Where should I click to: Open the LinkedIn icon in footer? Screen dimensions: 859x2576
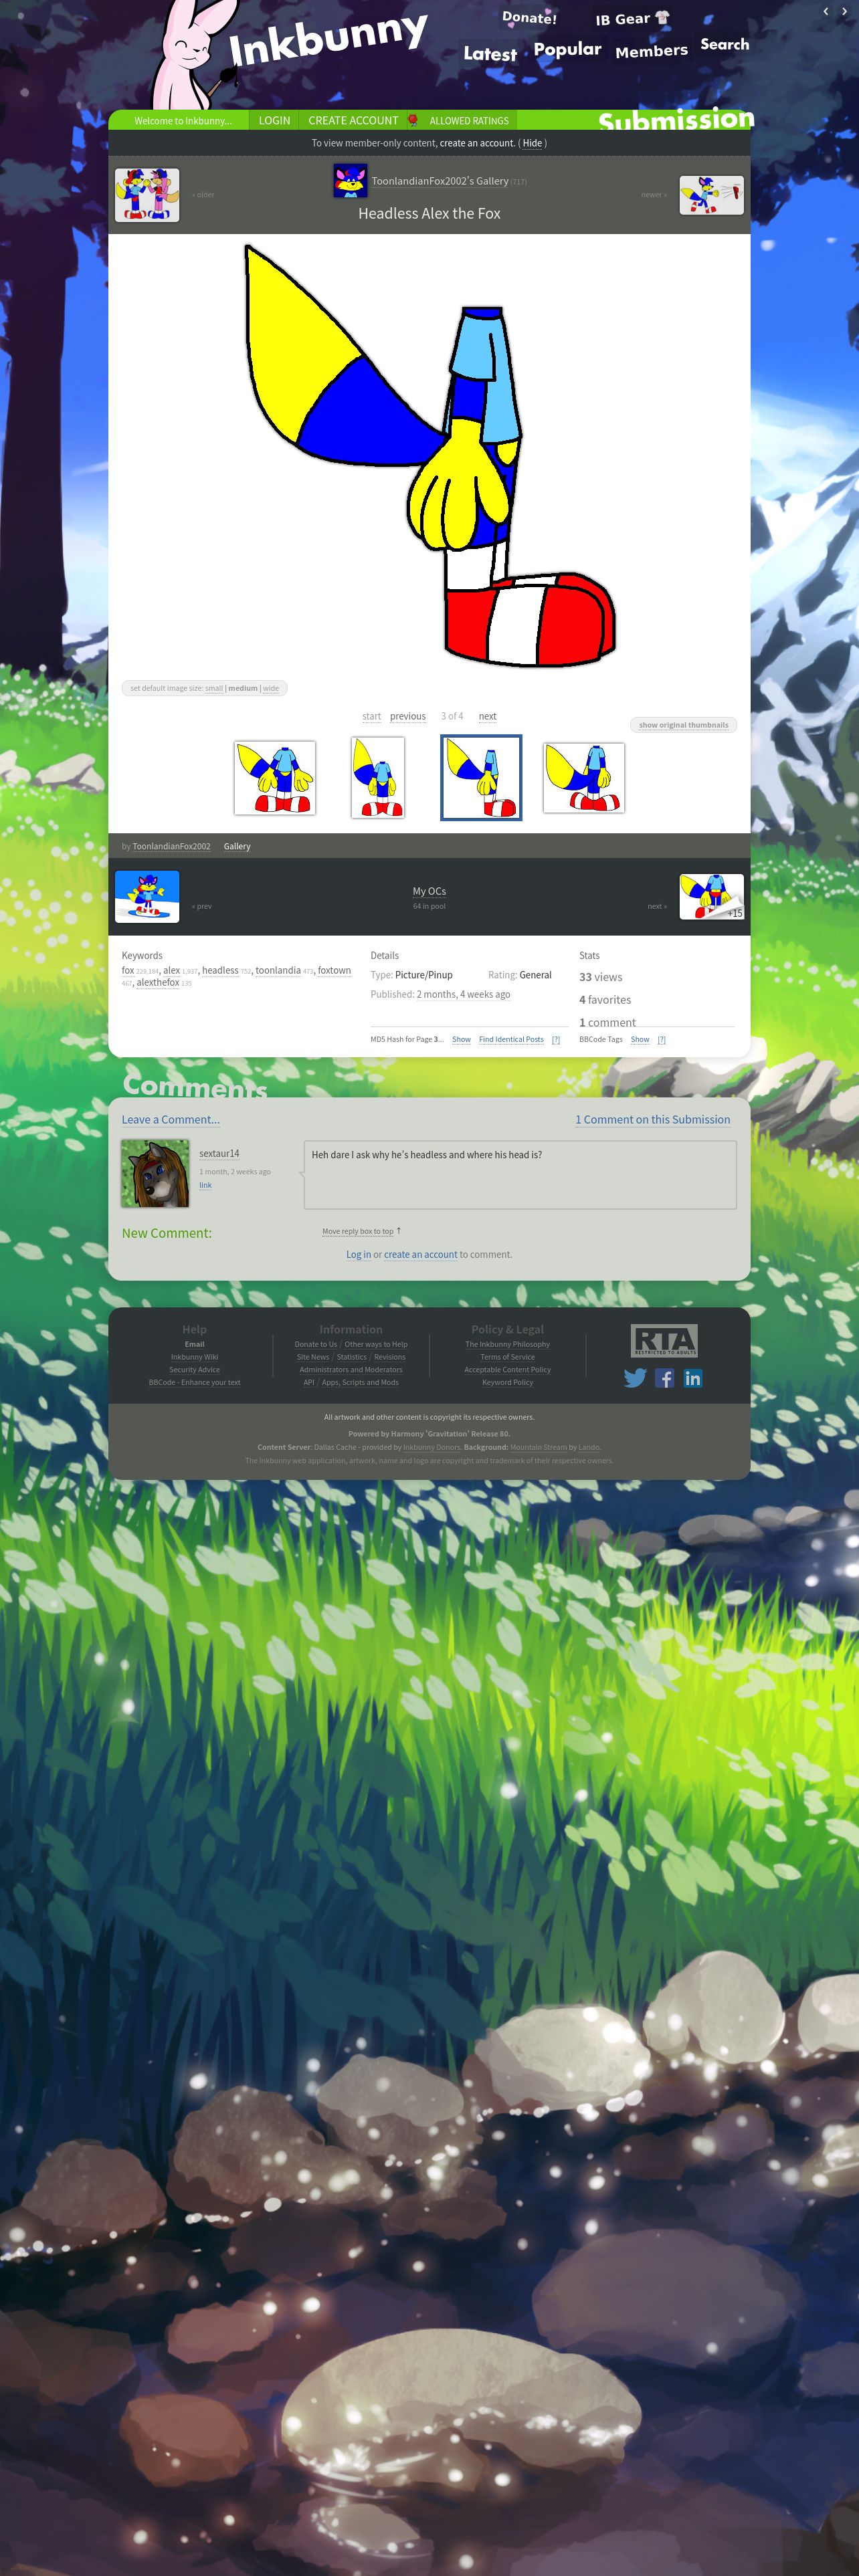click(692, 1378)
